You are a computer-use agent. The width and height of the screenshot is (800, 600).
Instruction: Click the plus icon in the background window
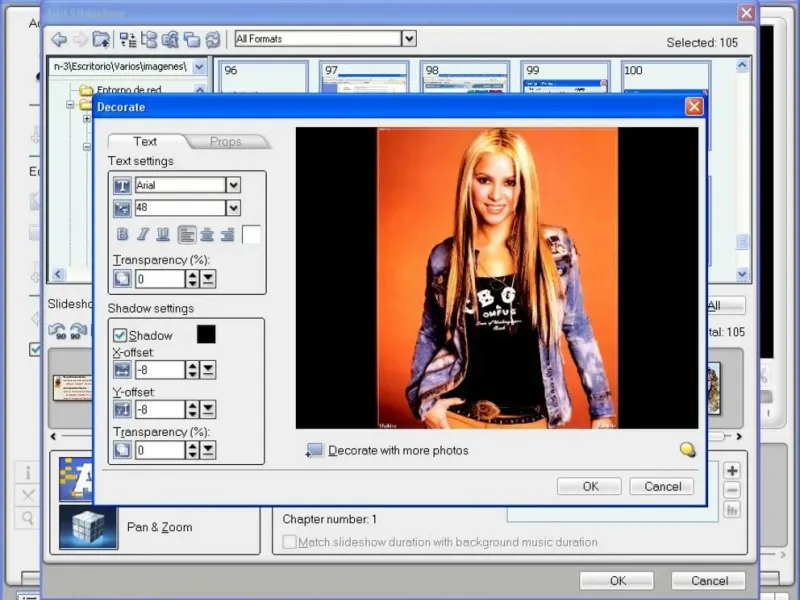click(x=732, y=470)
